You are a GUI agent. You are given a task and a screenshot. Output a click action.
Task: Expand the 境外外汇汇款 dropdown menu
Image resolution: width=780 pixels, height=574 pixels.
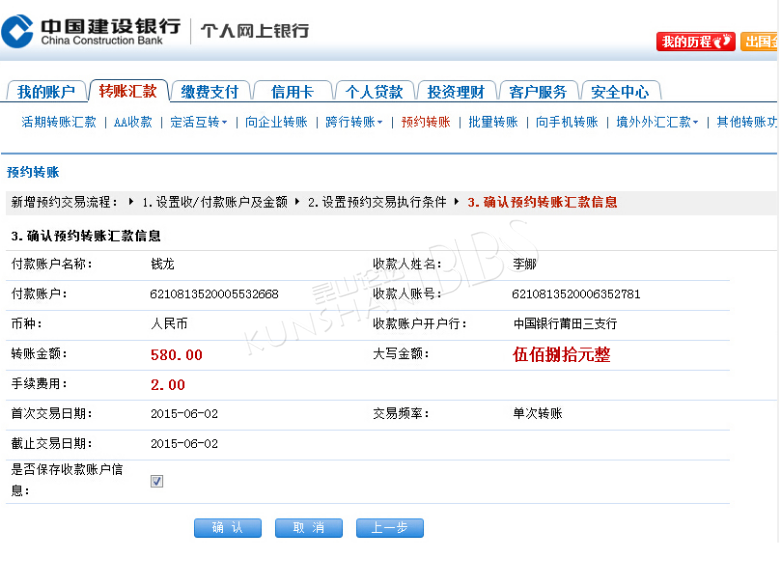(657, 122)
